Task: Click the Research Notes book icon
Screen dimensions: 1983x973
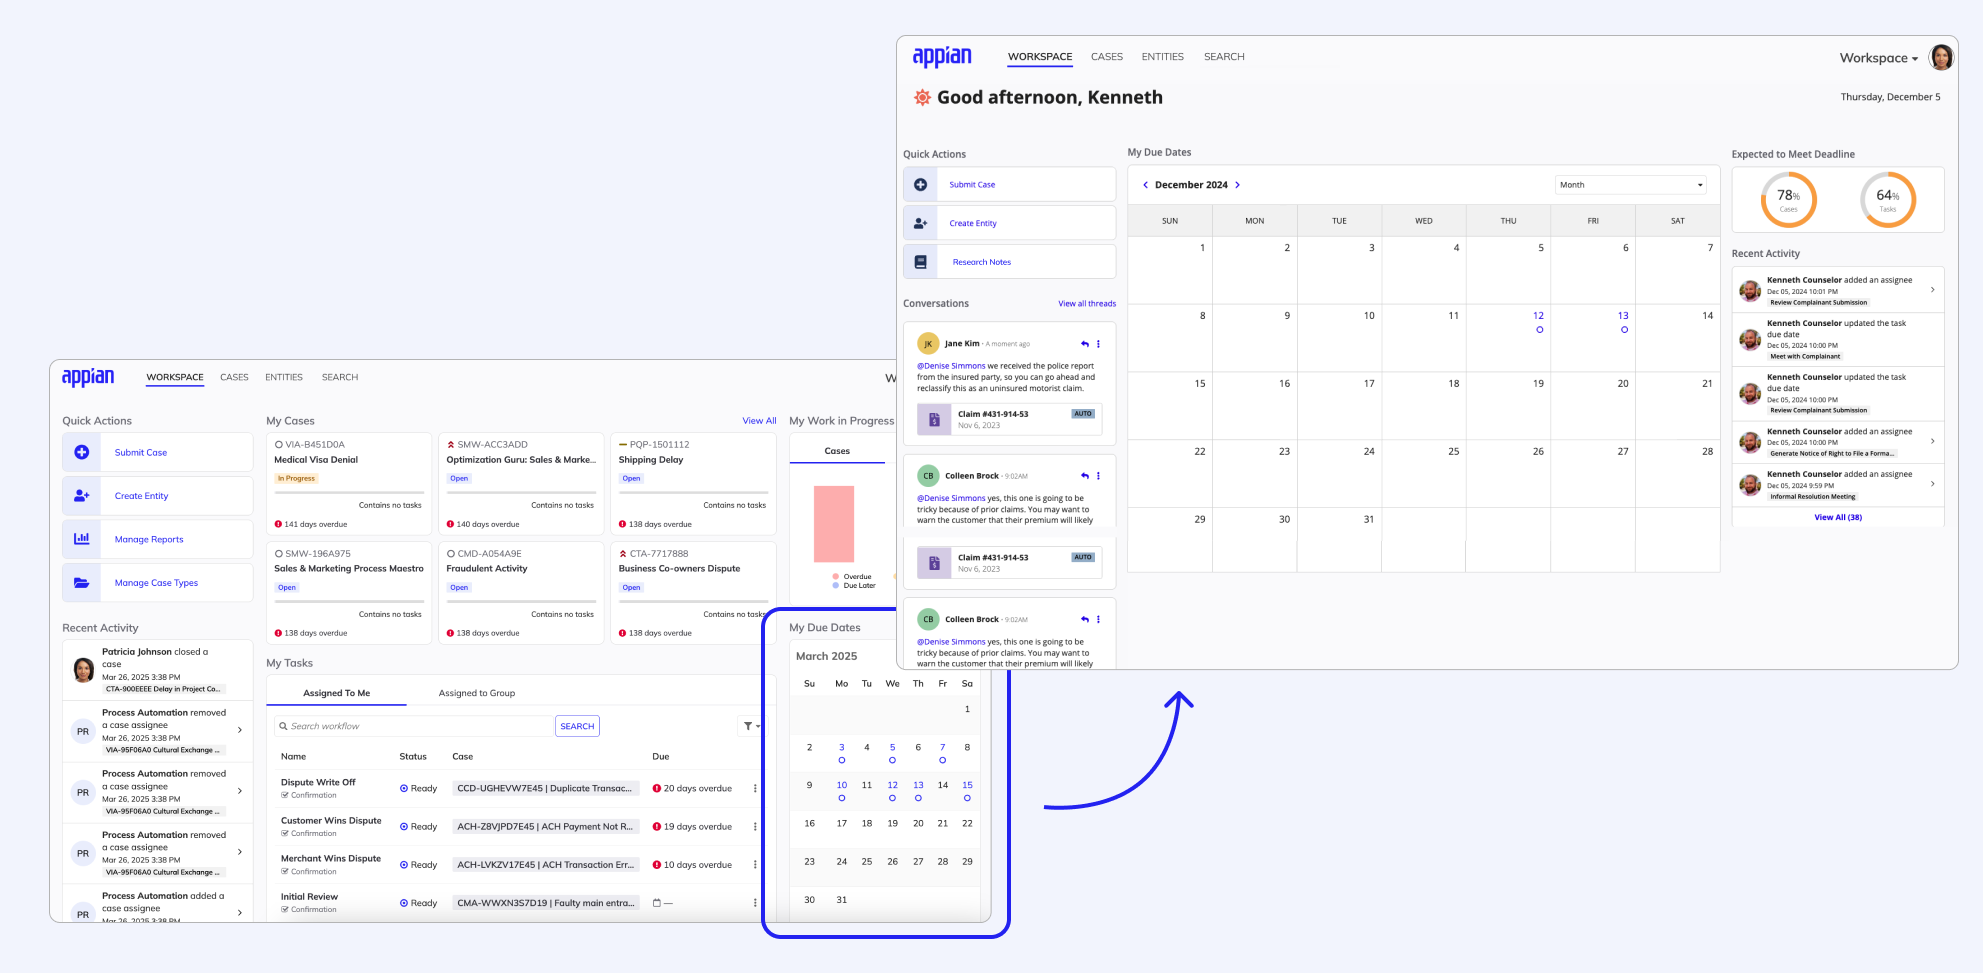Action: pyautogui.click(x=920, y=262)
